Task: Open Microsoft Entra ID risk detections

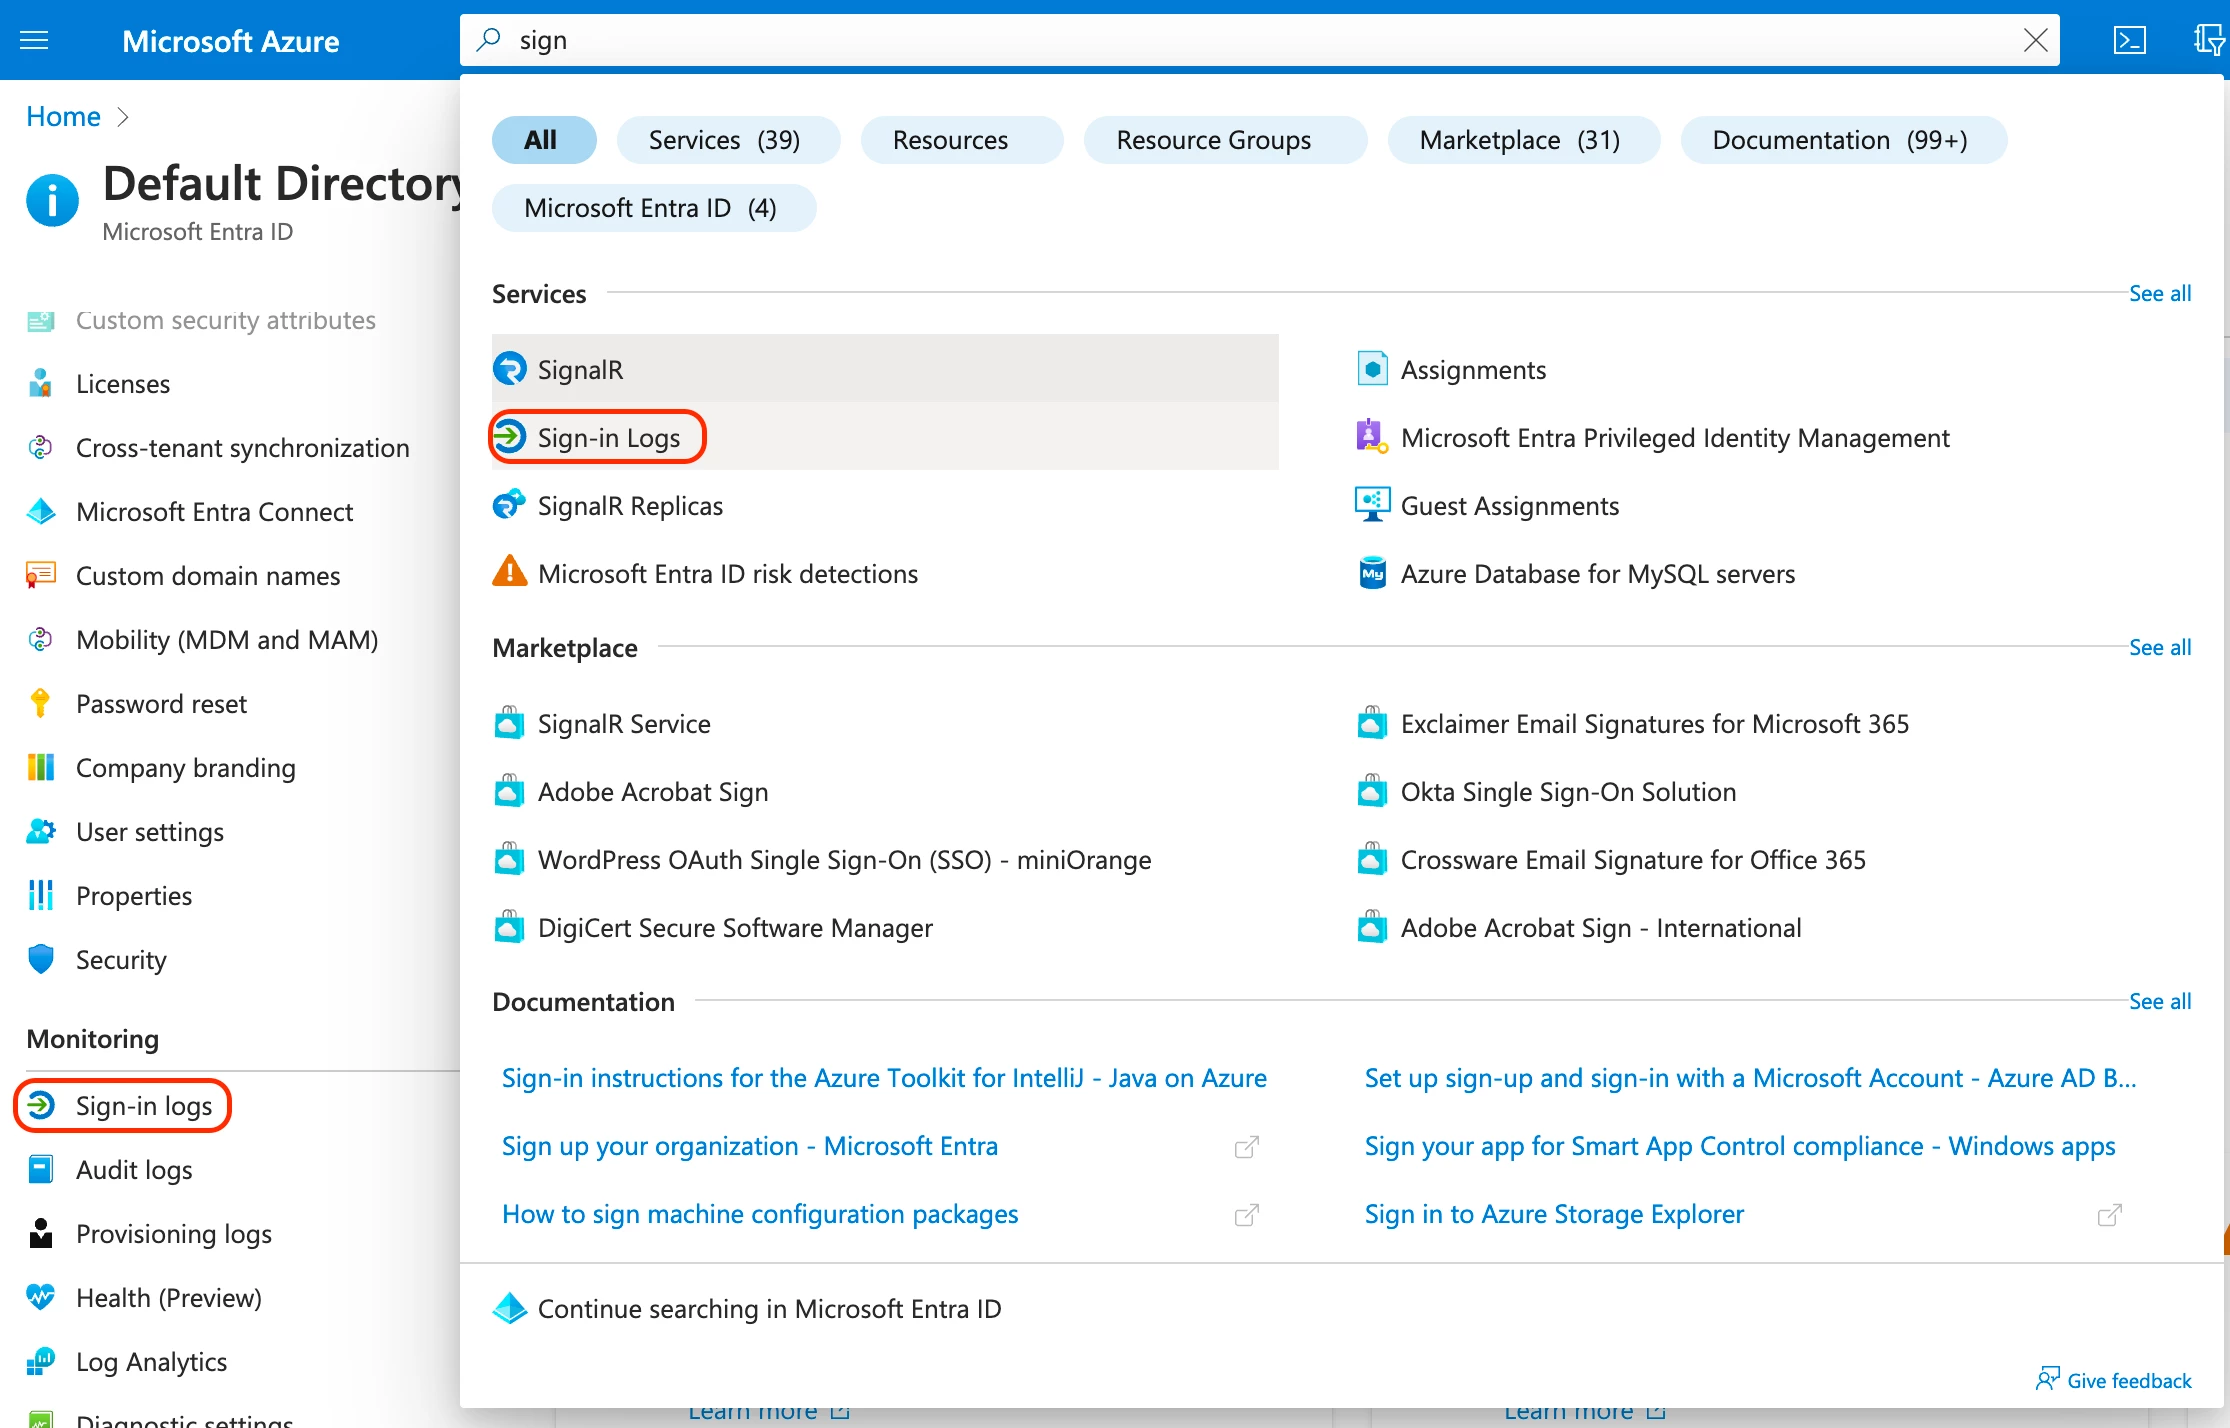Action: [x=727, y=574]
